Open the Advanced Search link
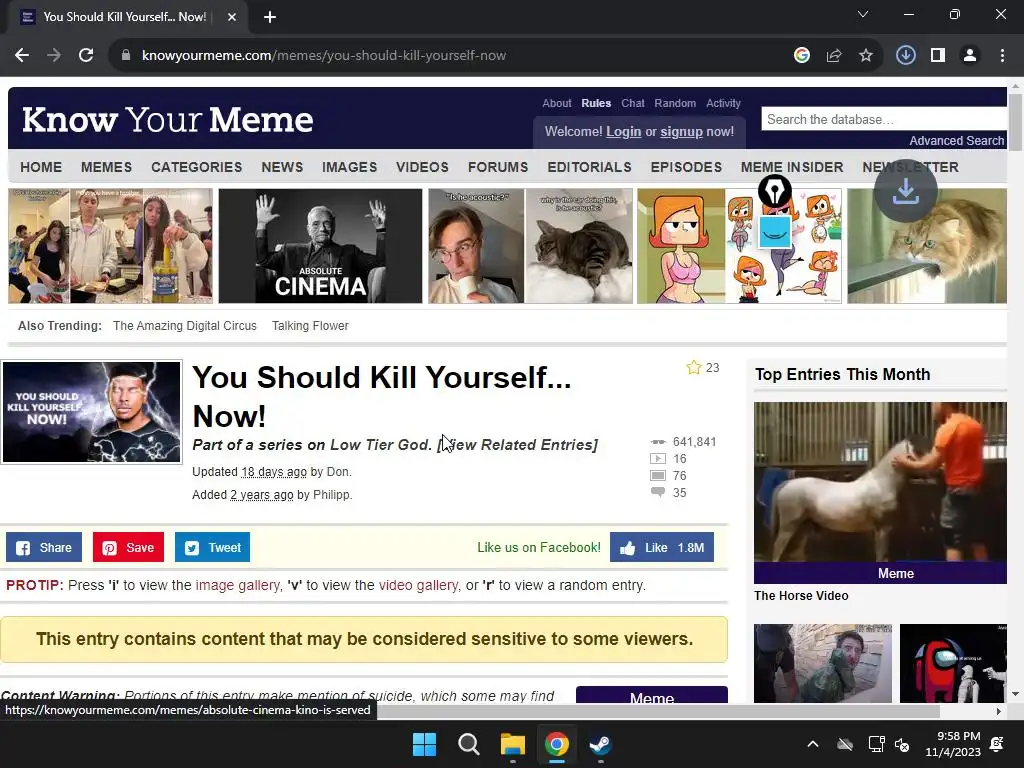This screenshot has height=768, width=1024. point(957,140)
